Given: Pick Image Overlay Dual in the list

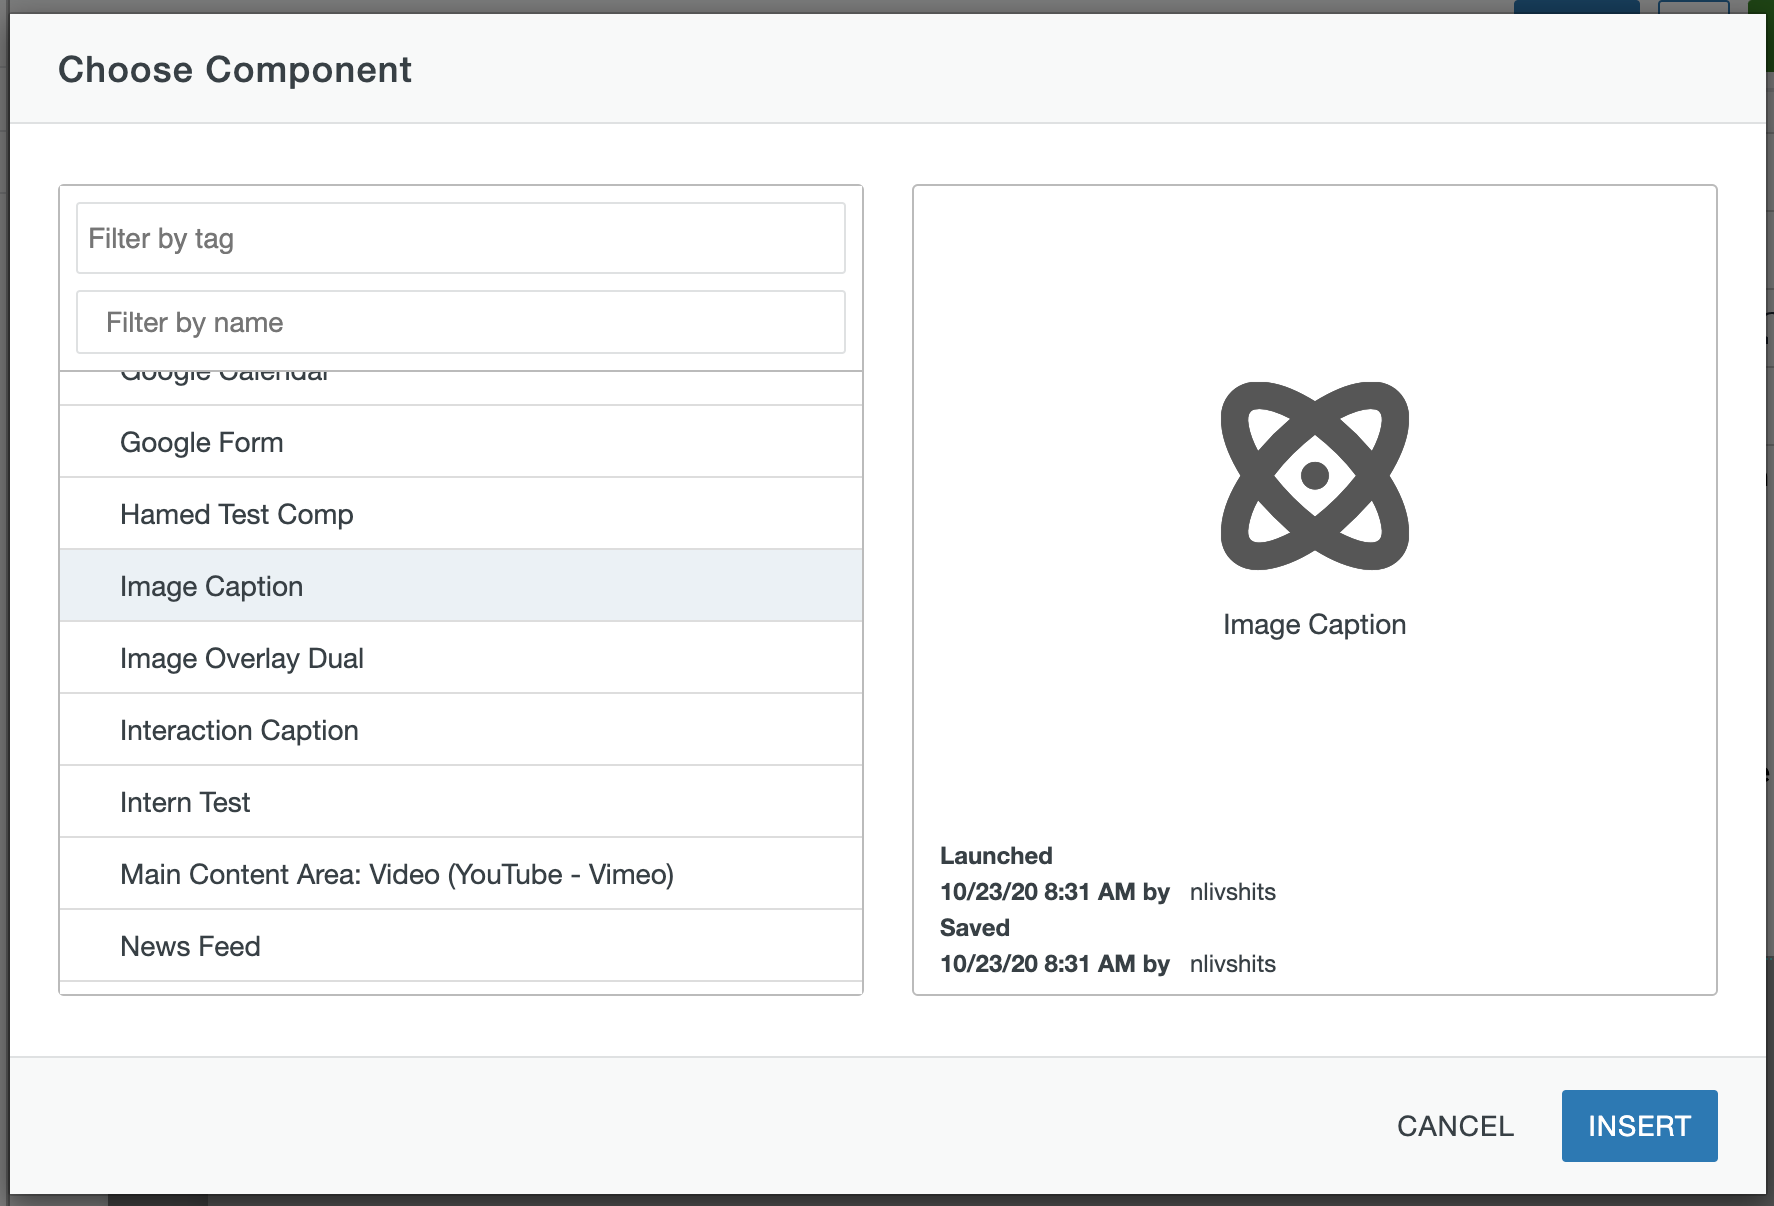Looking at the screenshot, I should pyautogui.click(x=461, y=658).
